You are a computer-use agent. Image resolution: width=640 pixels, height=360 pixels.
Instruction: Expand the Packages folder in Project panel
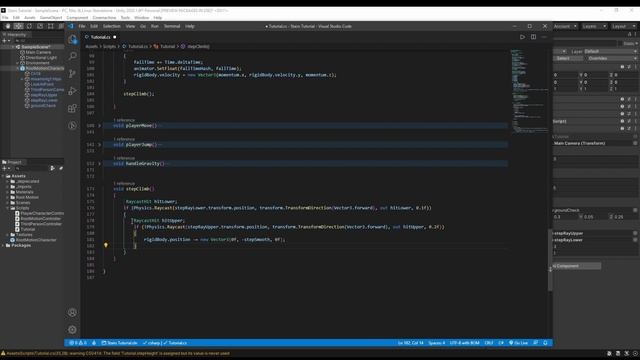(3, 245)
